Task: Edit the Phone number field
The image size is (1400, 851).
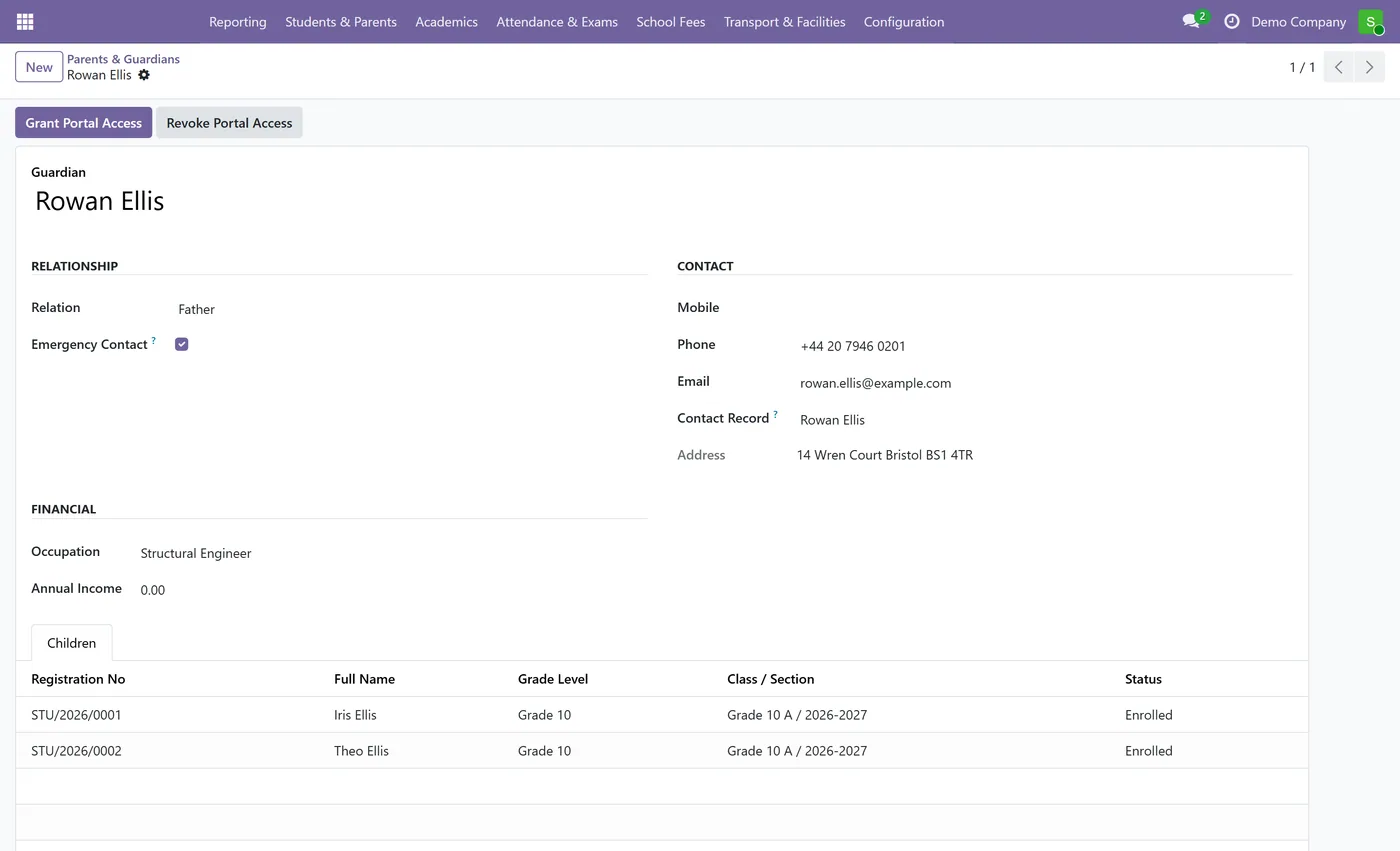Action: [x=1044, y=346]
